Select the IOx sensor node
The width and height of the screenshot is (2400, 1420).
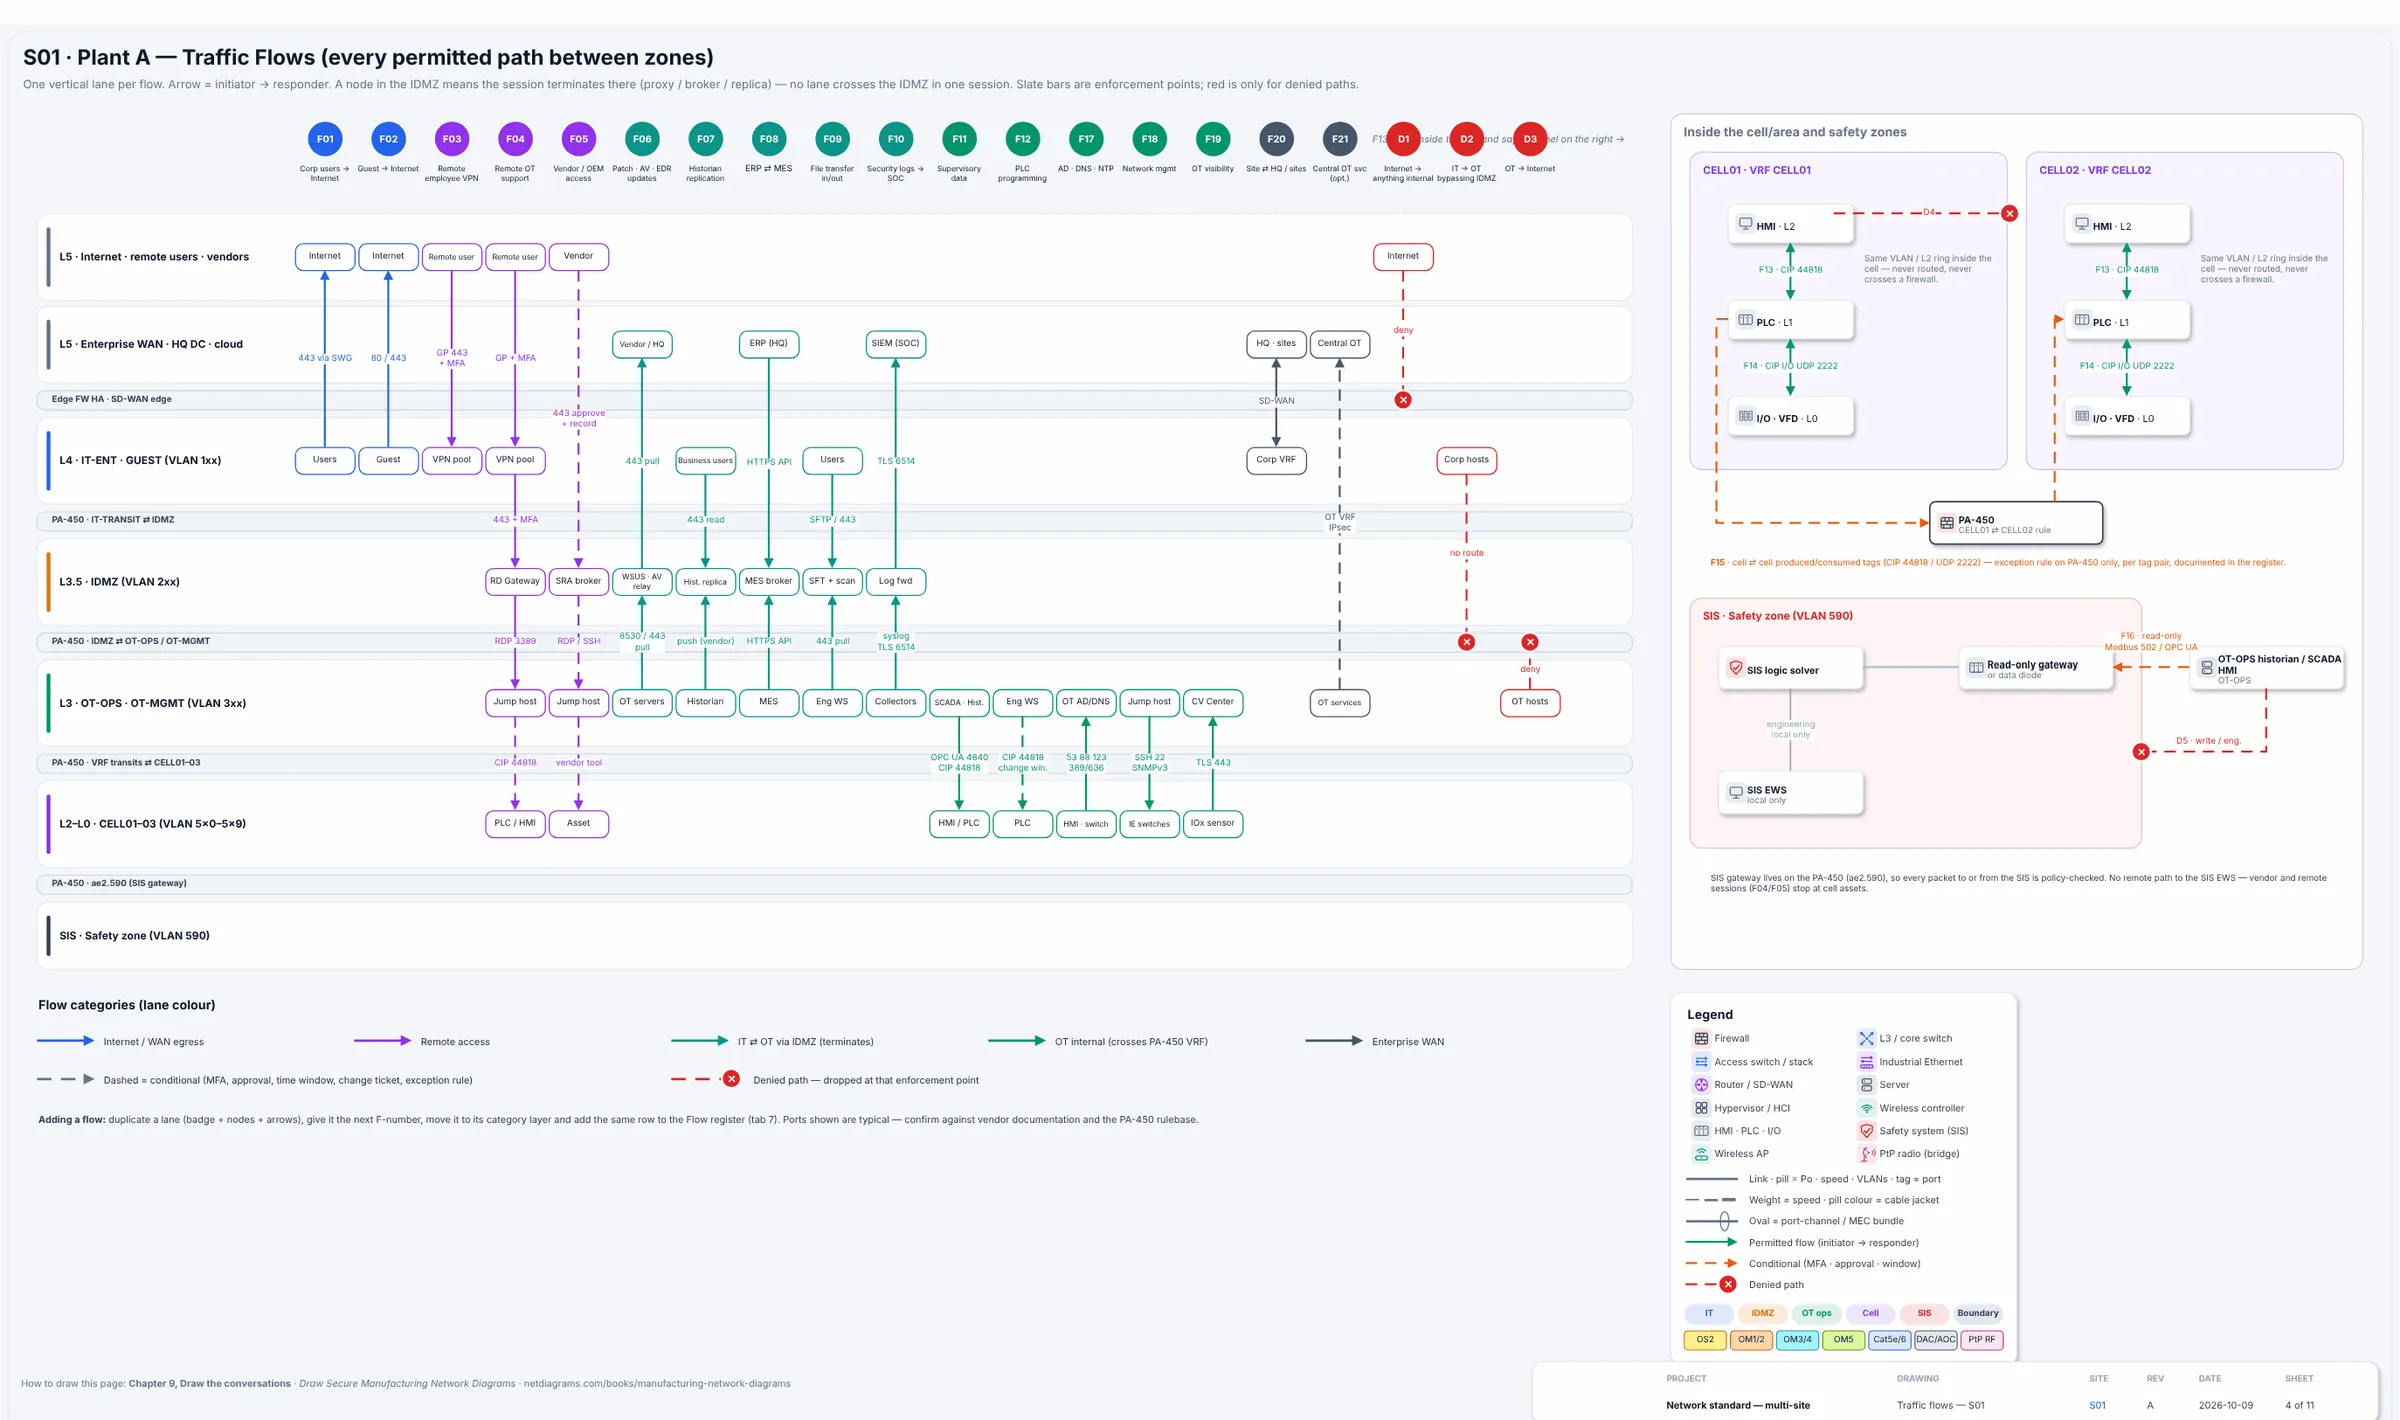tap(1212, 824)
